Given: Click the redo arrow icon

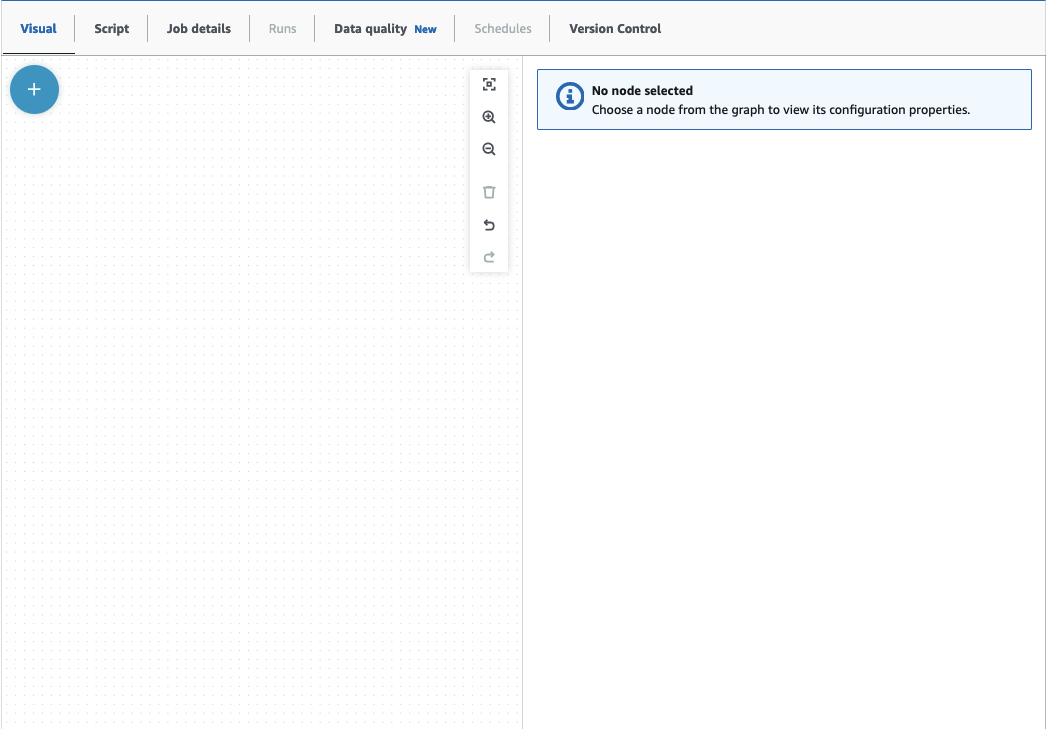Looking at the screenshot, I should point(489,258).
